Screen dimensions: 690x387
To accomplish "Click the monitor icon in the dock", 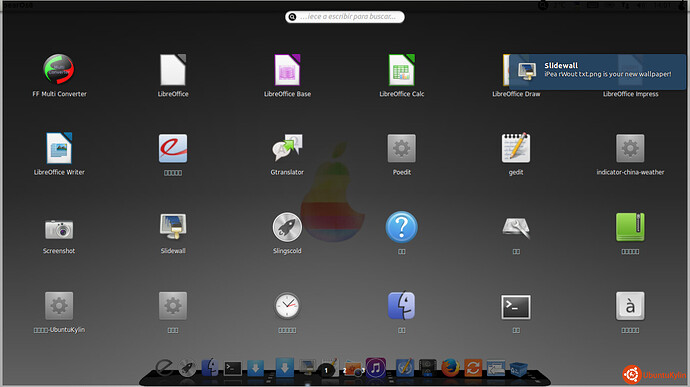I will coord(308,367).
